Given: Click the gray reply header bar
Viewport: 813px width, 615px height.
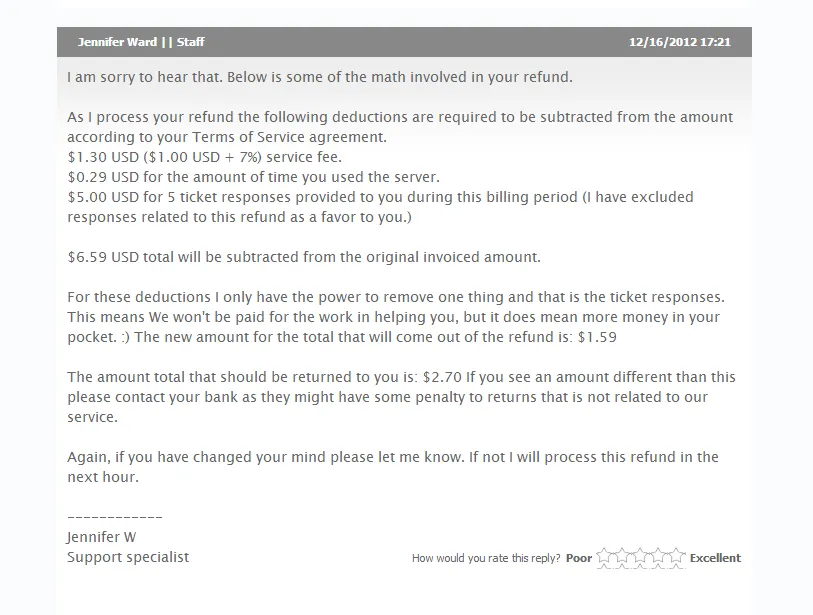Looking at the screenshot, I should coord(404,42).
